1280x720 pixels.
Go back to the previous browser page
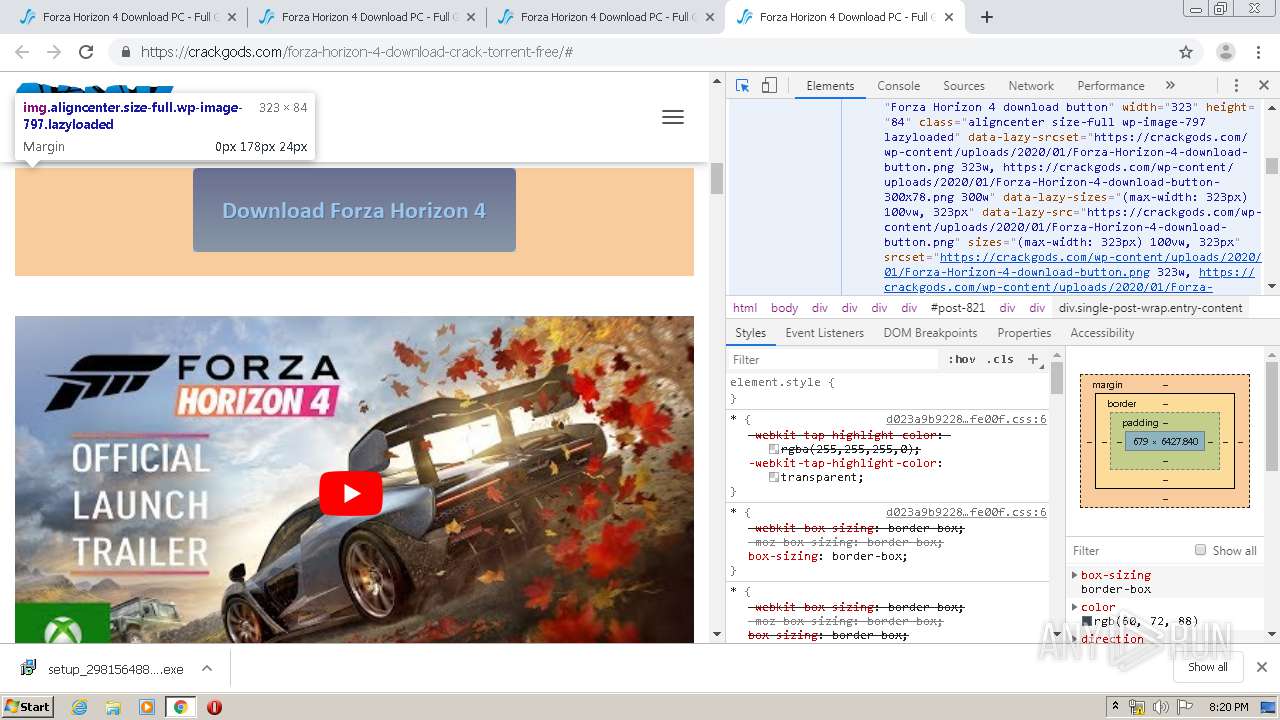point(22,52)
